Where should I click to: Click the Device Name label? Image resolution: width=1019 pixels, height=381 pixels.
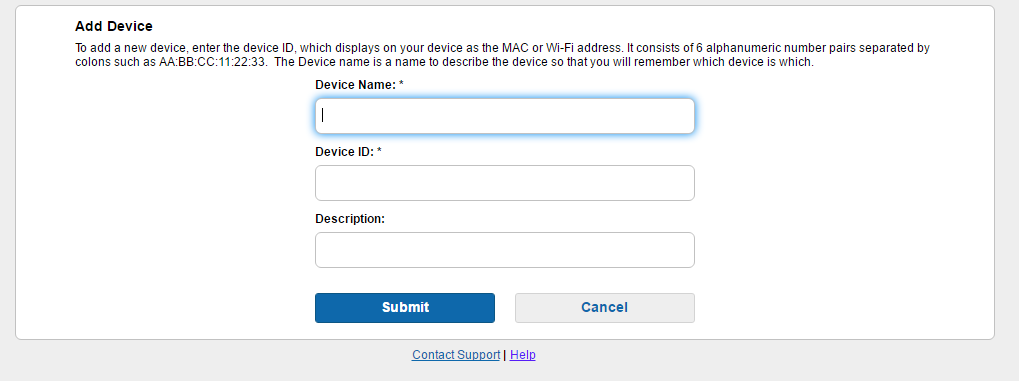[355, 85]
